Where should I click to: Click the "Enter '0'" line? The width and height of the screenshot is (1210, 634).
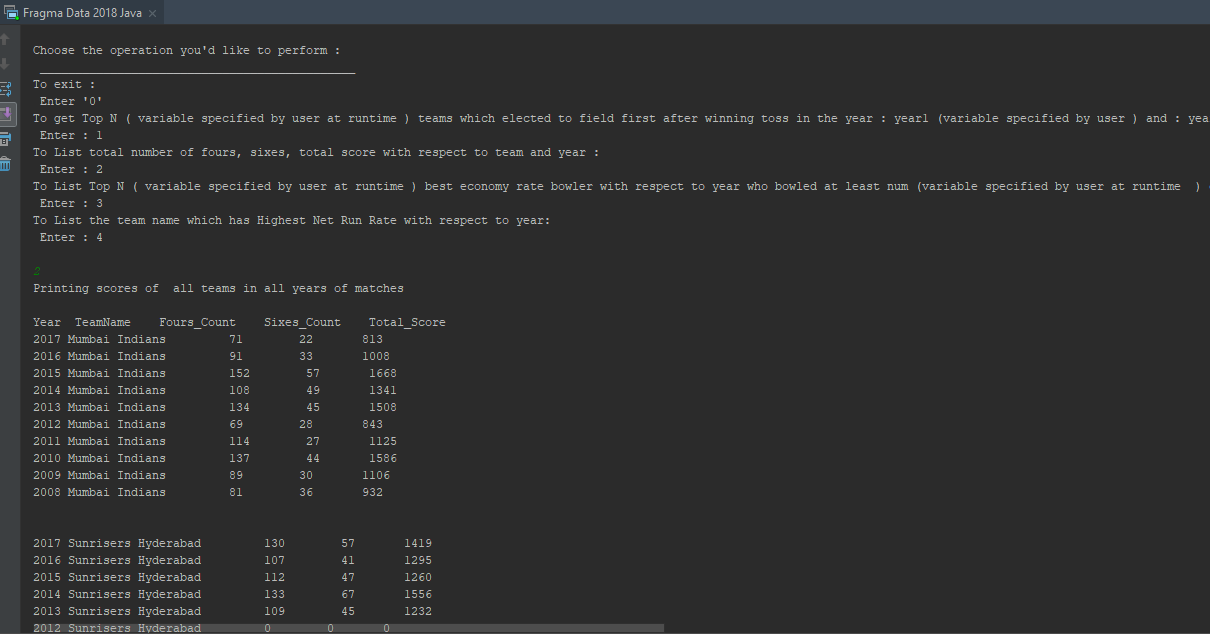click(x=71, y=101)
